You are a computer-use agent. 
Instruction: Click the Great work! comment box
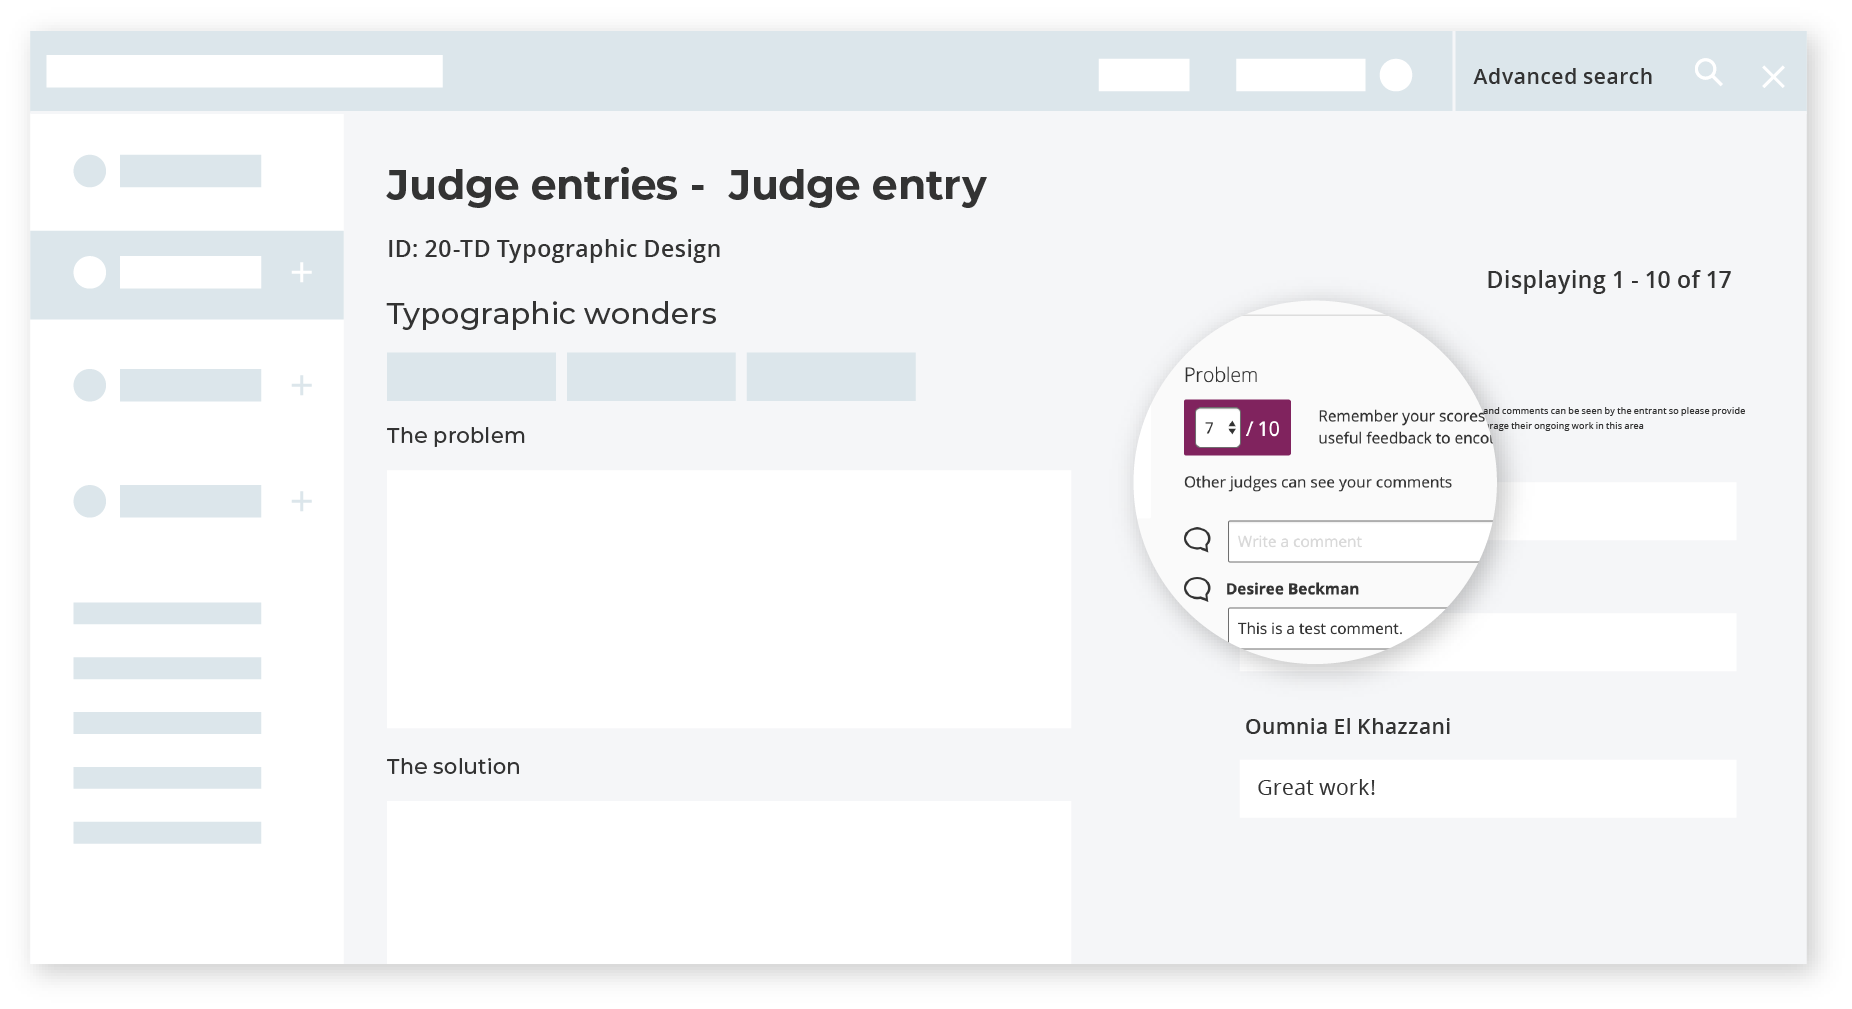click(1487, 788)
